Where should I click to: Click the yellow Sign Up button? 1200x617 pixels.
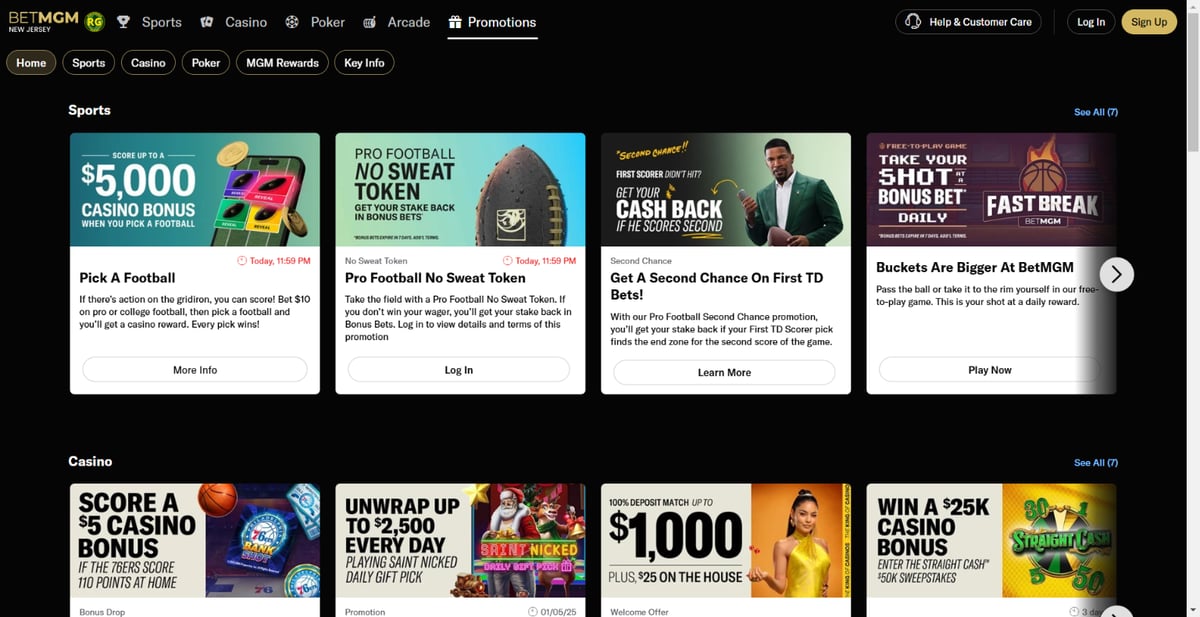[x=1149, y=22]
